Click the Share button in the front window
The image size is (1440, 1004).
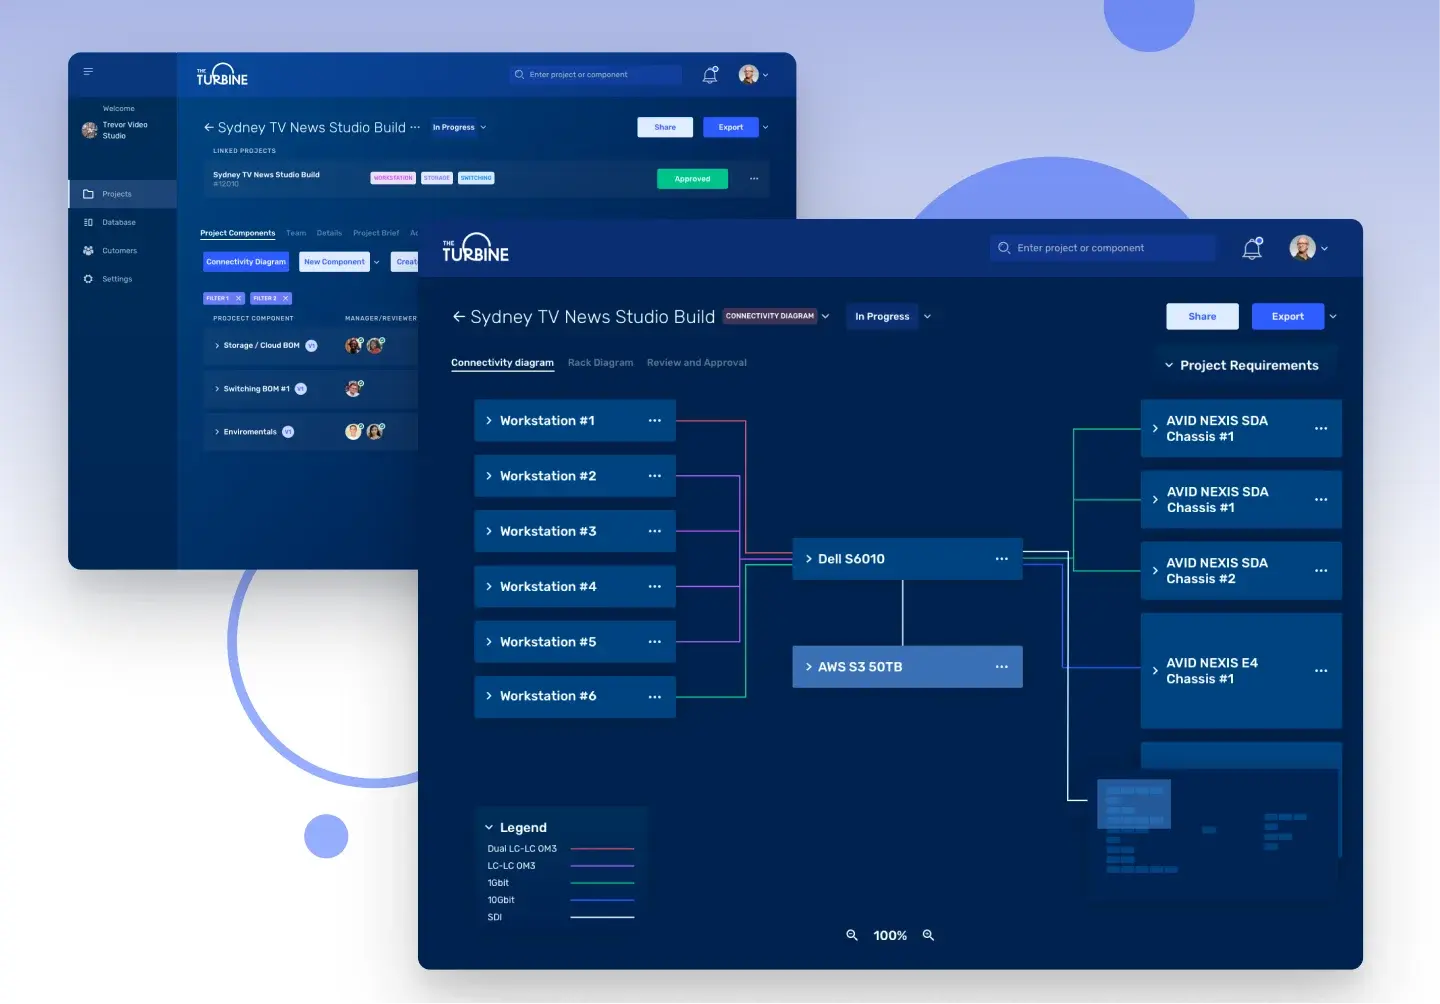(1202, 317)
